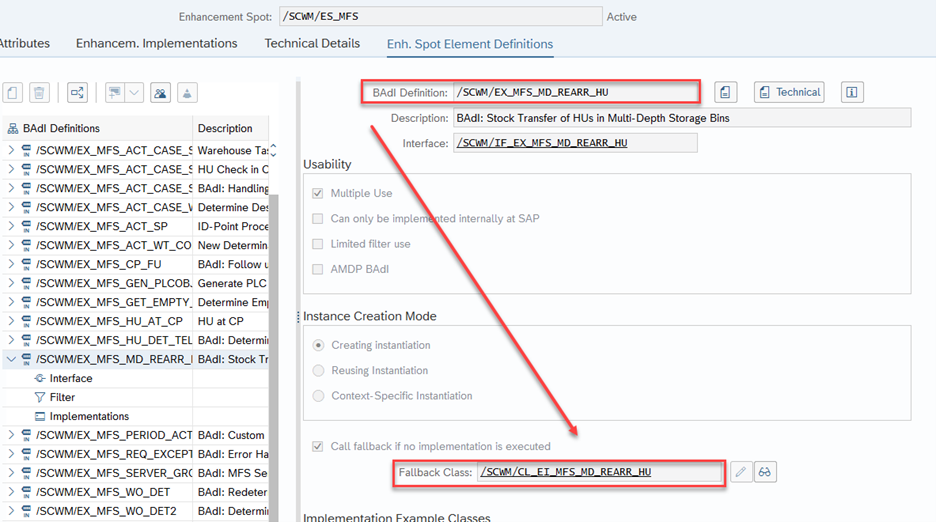The width and height of the screenshot is (936, 522).
Task: Click the Description column header
Action: [230, 128]
